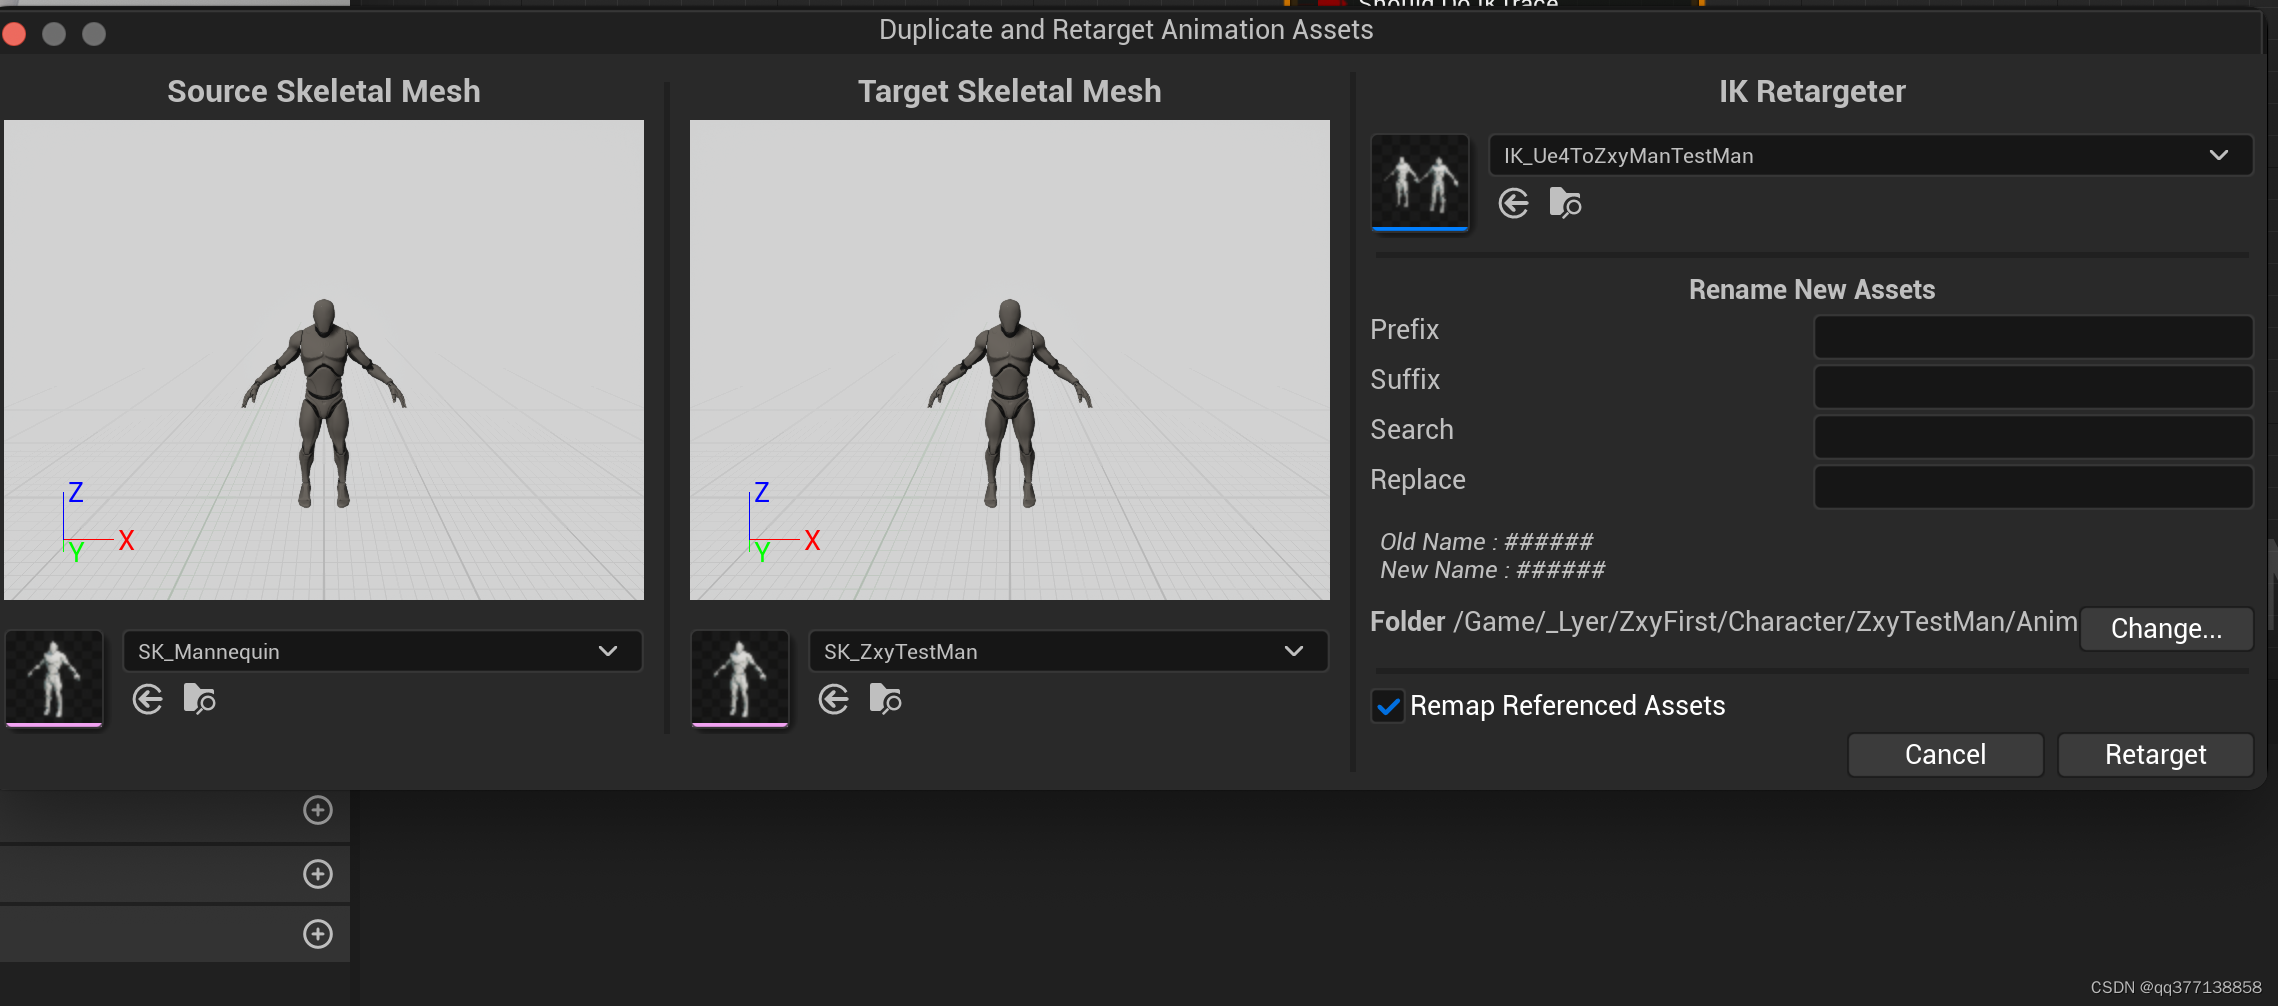
Task: Click the Folder path text
Action: point(1765,622)
